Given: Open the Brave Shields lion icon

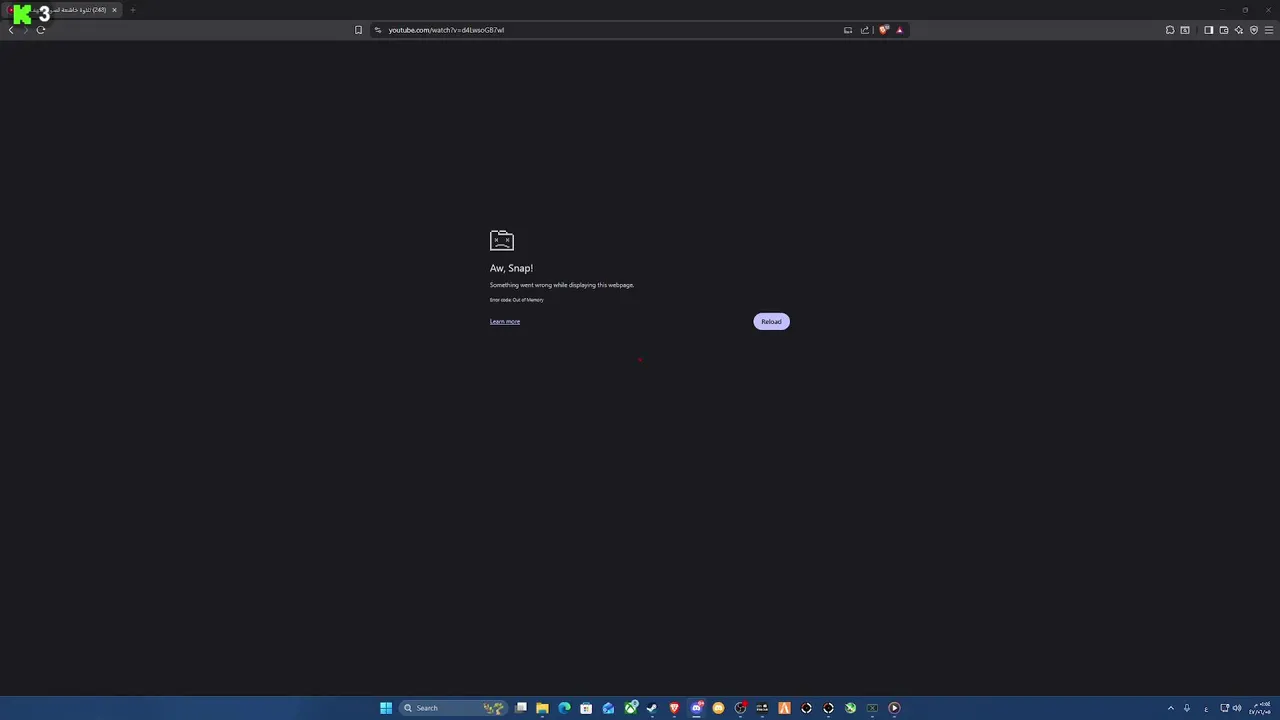Looking at the screenshot, I should (x=883, y=30).
